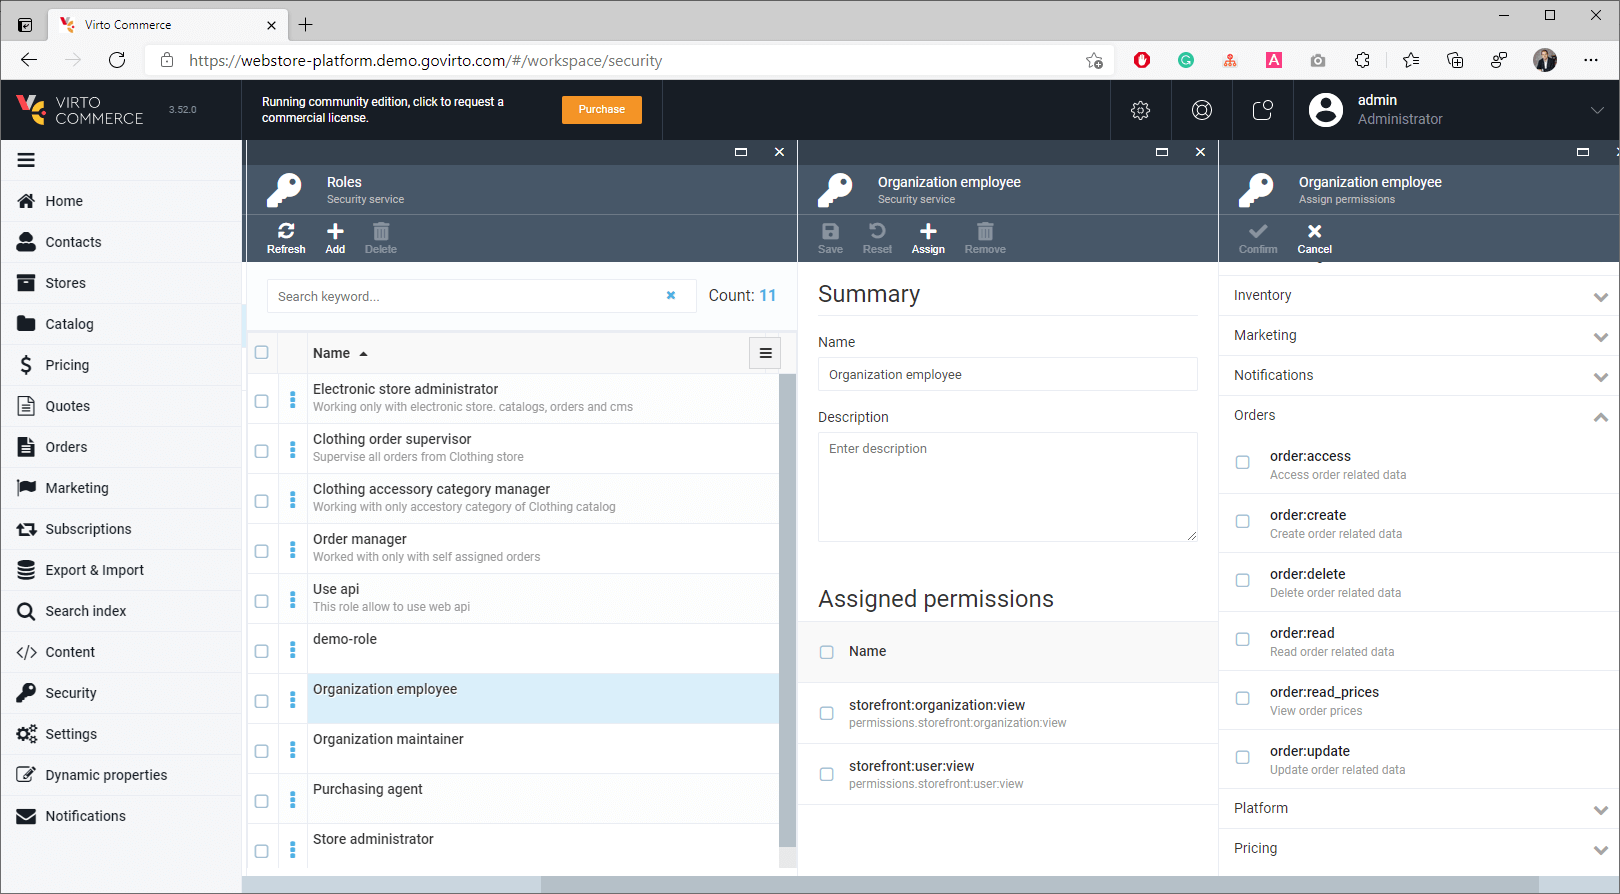Click the Assign permissions plus icon
This screenshot has height=894, width=1620.
click(x=928, y=232)
